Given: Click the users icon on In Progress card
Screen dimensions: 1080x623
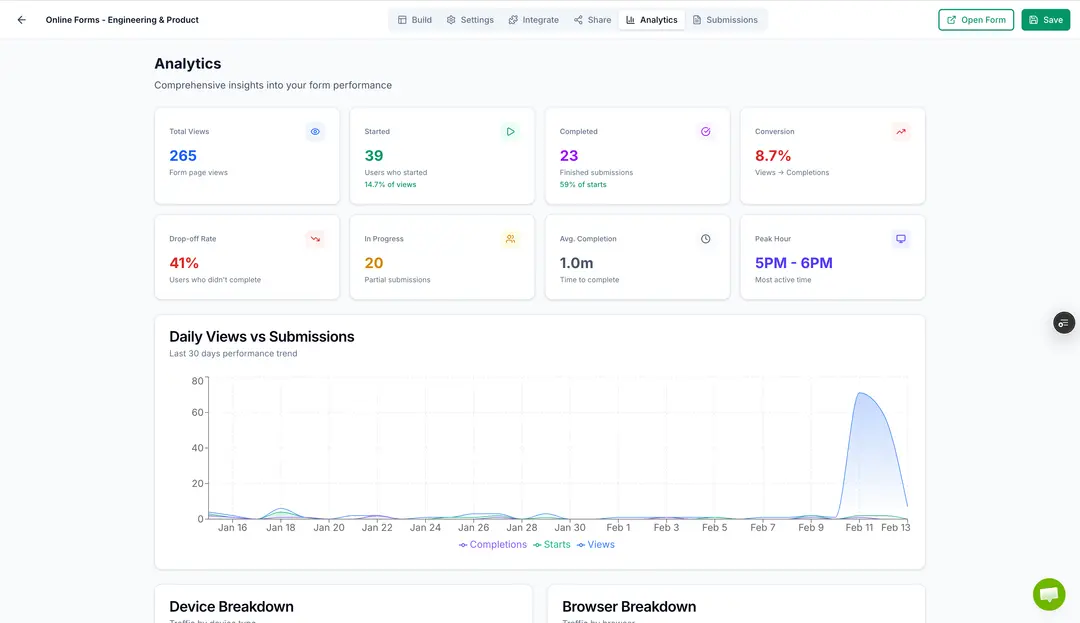Looking at the screenshot, I should coord(510,239).
